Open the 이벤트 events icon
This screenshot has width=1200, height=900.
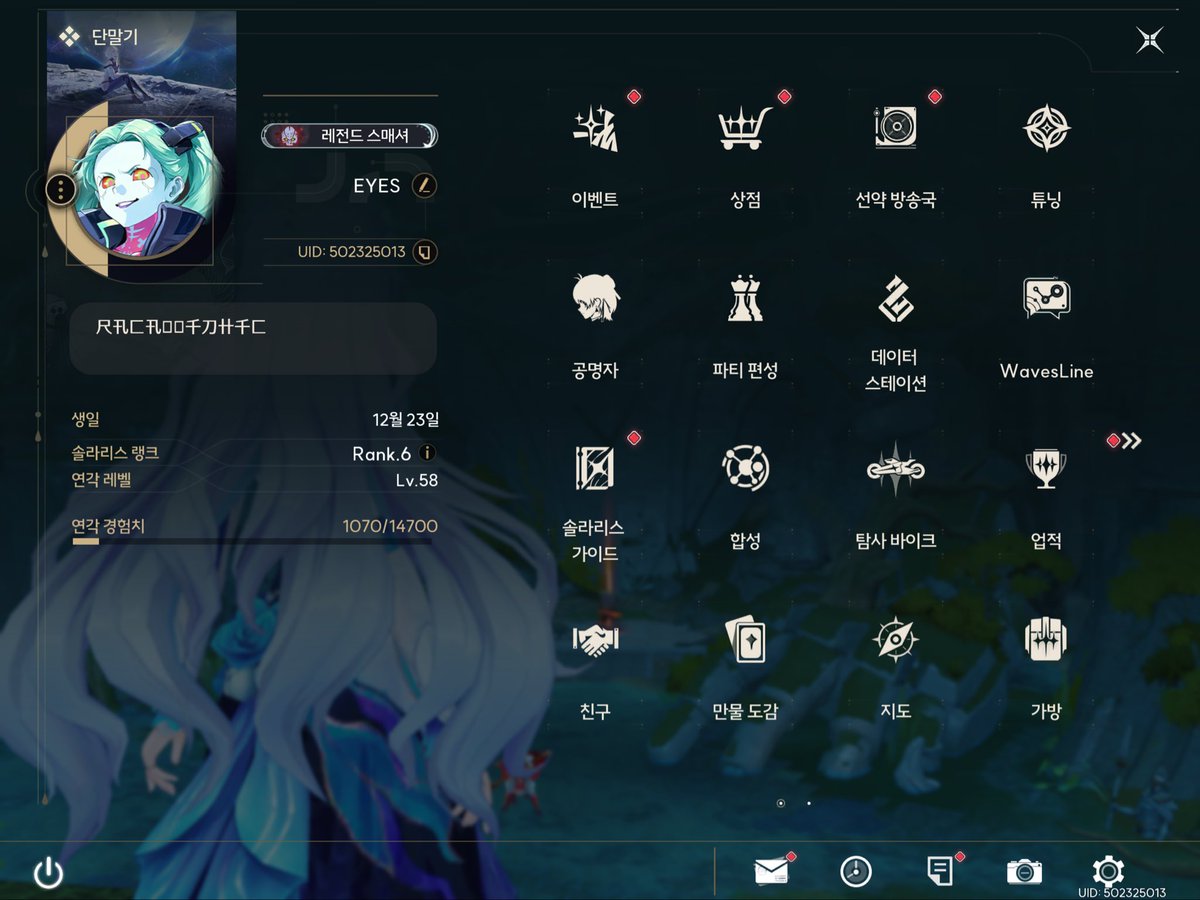[596, 128]
